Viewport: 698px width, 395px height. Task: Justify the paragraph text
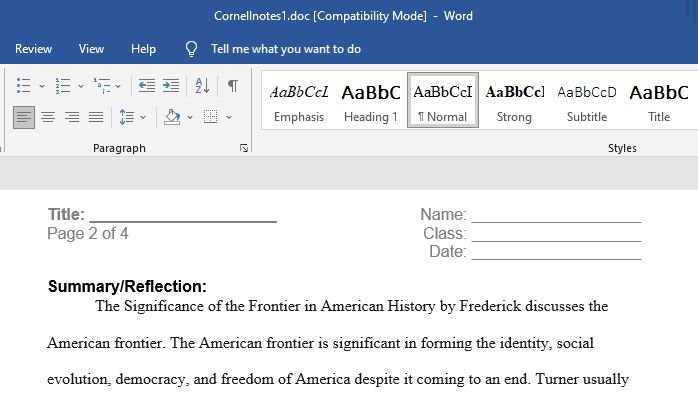tap(96, 117)
